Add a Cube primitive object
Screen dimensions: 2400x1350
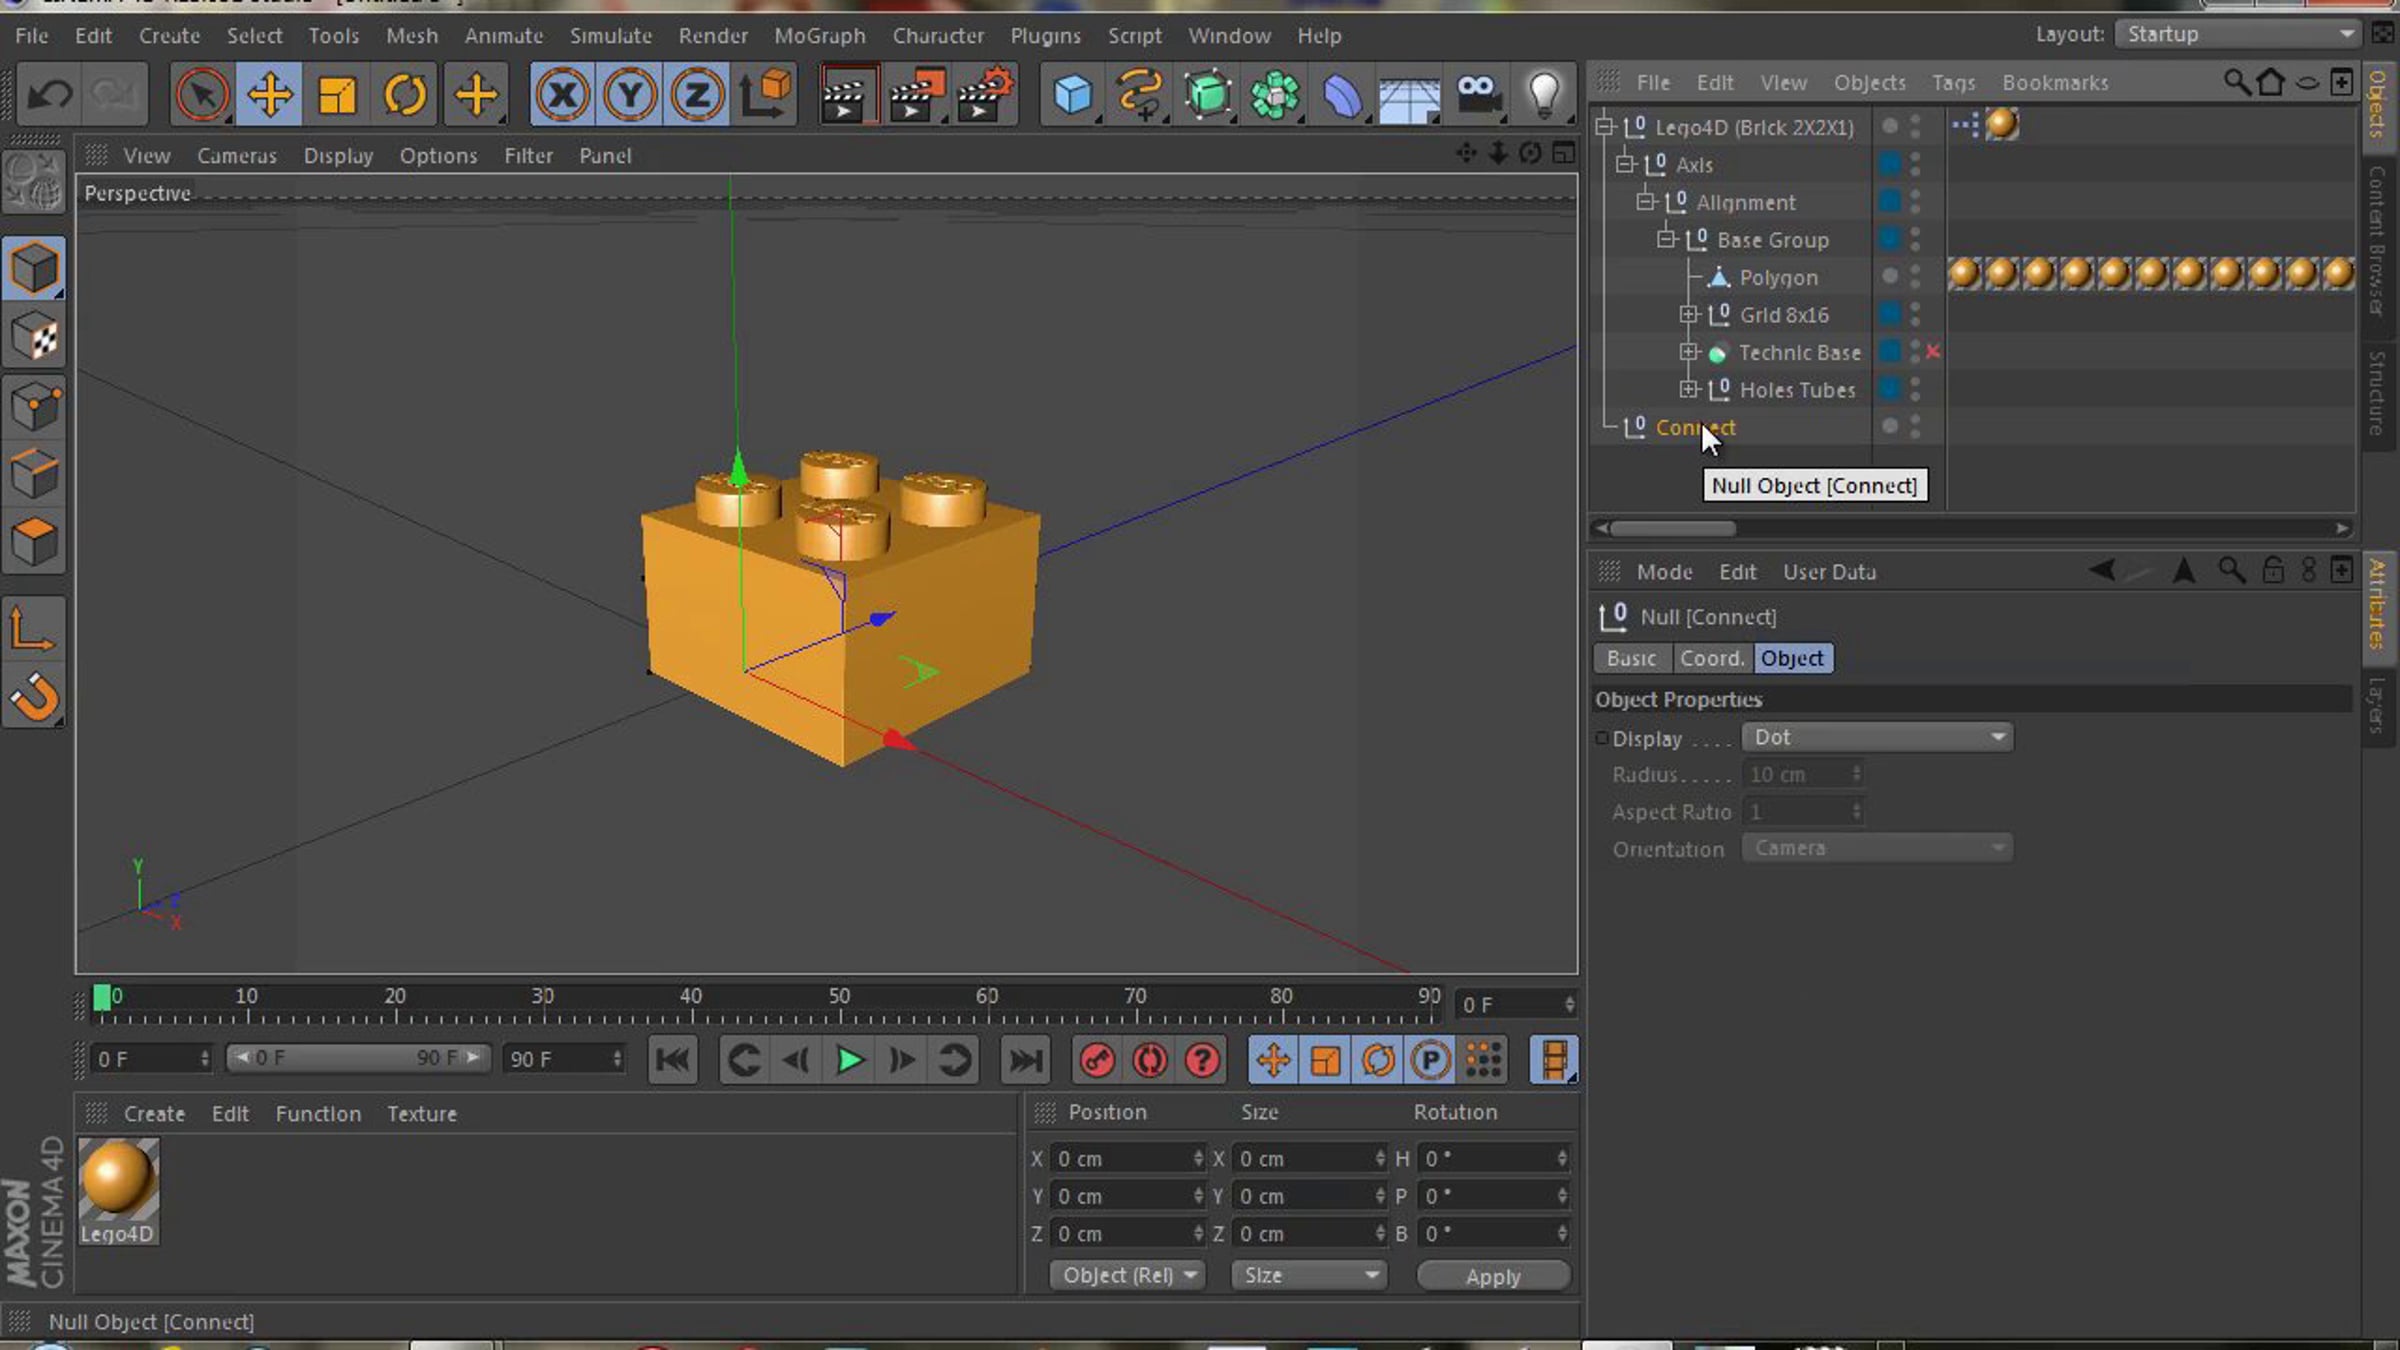1072,95
